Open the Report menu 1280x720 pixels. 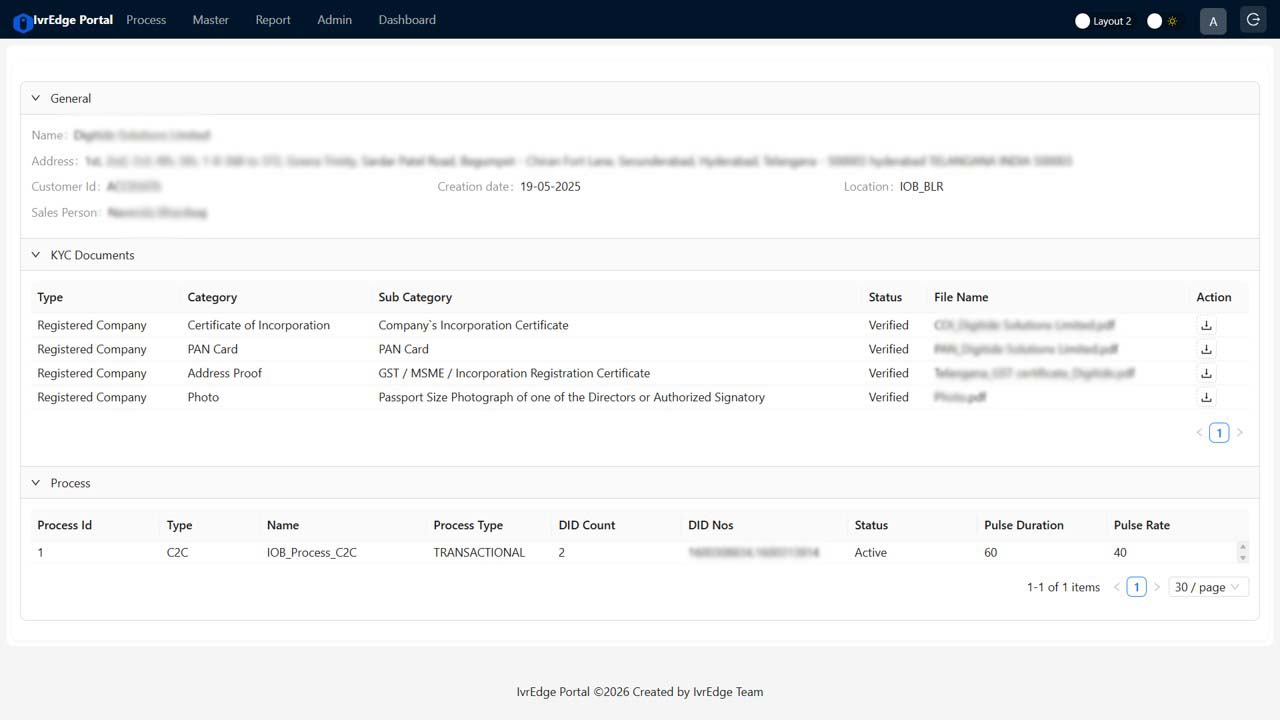coord(272,20)
